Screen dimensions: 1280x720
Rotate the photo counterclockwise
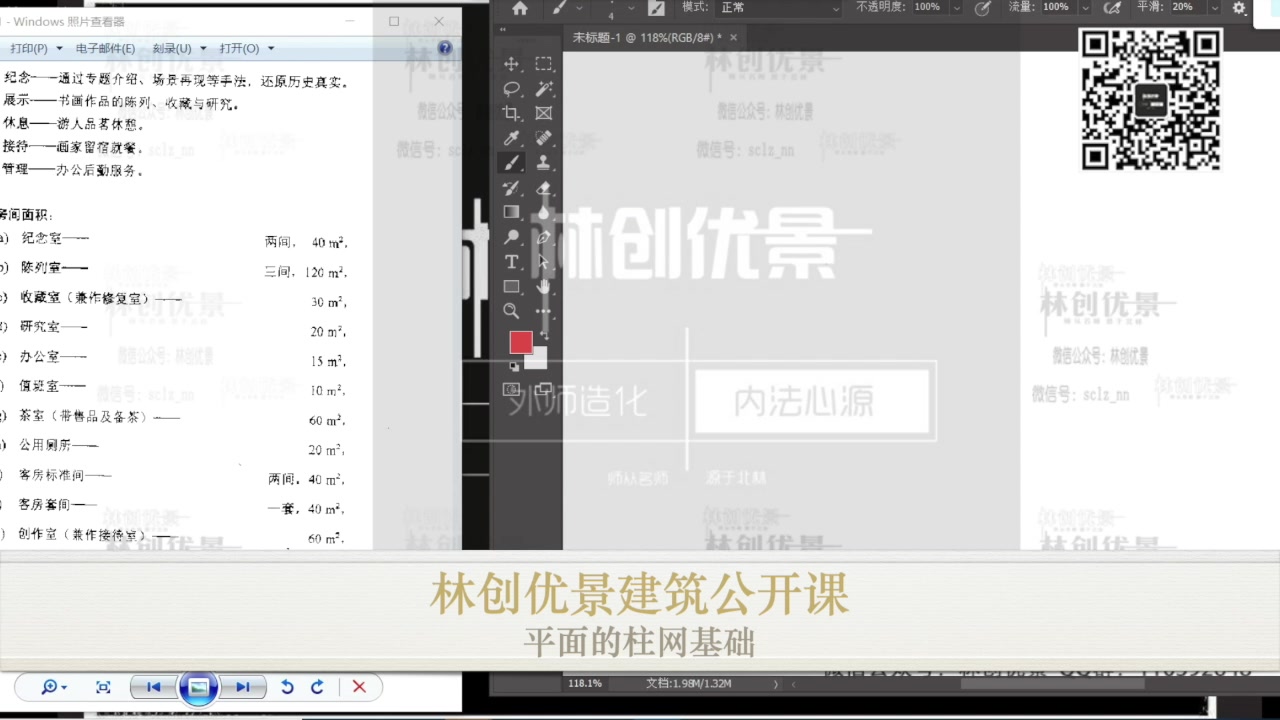(287, 687)
